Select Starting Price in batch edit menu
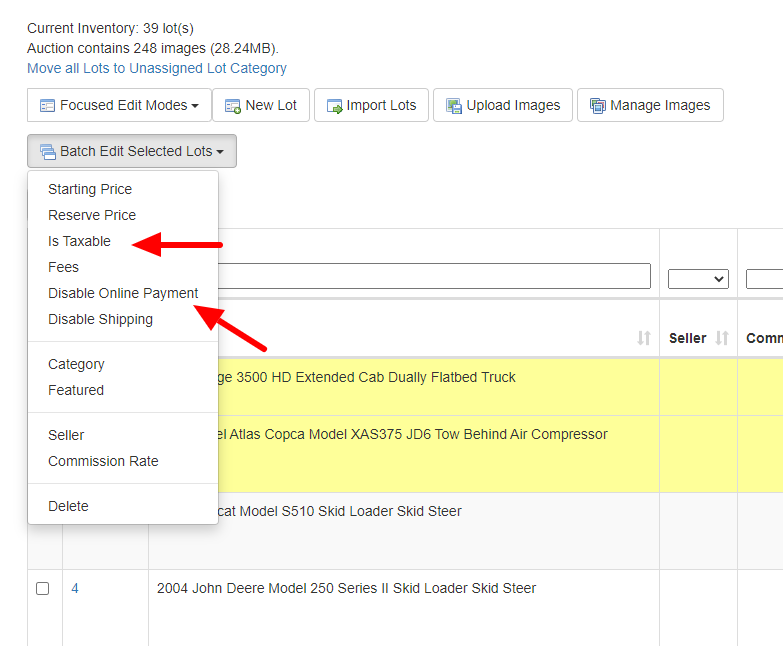The width and height of the screenshot is (783, 646). [x=90, y=189]
